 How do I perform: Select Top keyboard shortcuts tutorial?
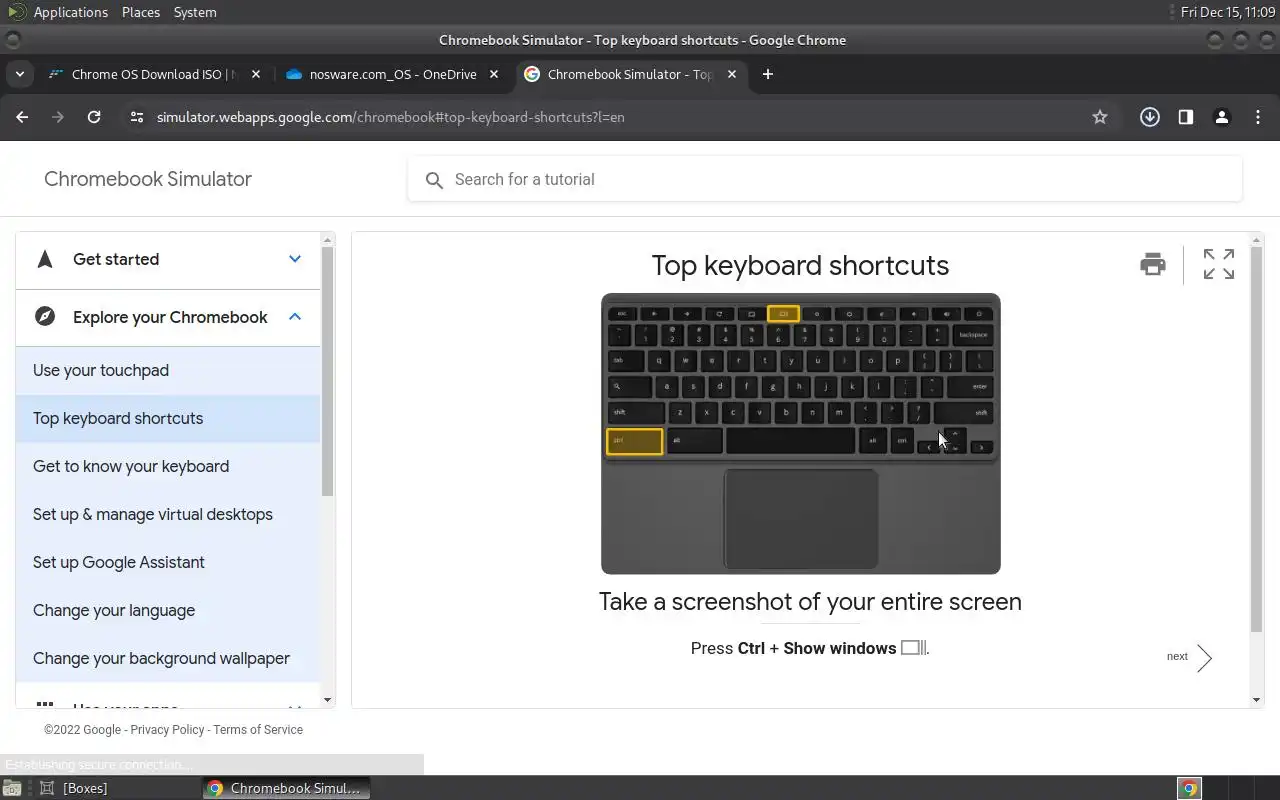point(168,418)
